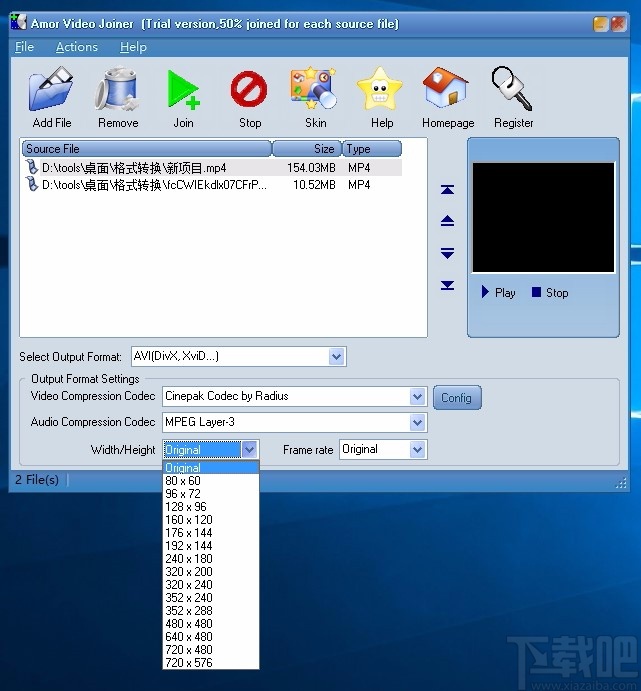641x691 pixels.
Task: Choose 240 x 180 resolution
Action: (x=211, y=559)
